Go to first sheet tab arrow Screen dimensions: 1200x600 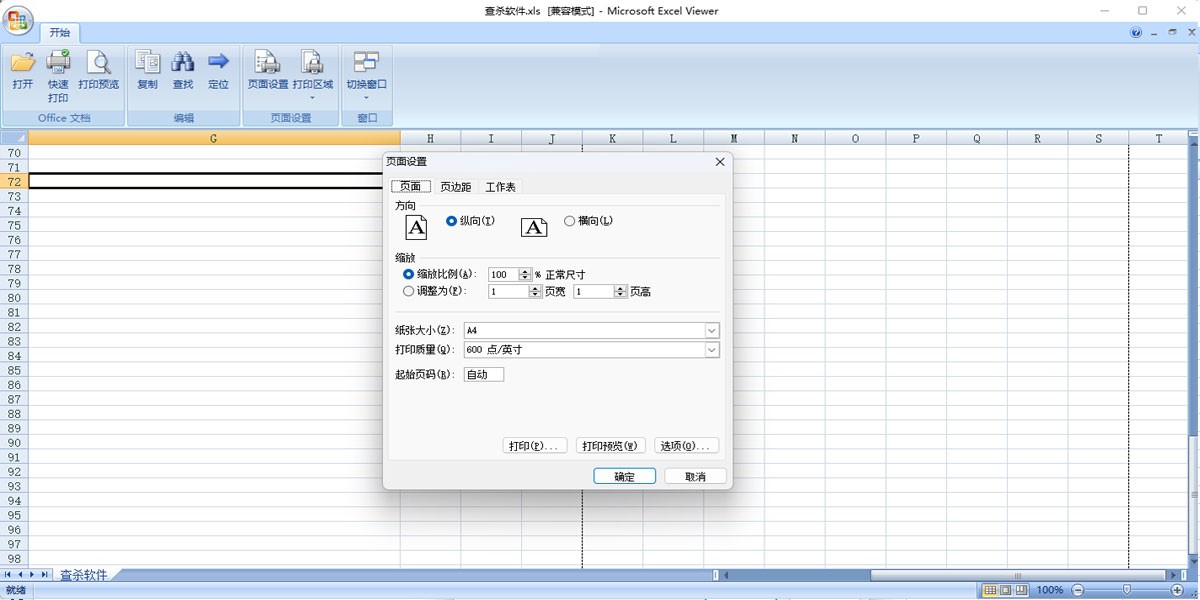pos(8,575)
